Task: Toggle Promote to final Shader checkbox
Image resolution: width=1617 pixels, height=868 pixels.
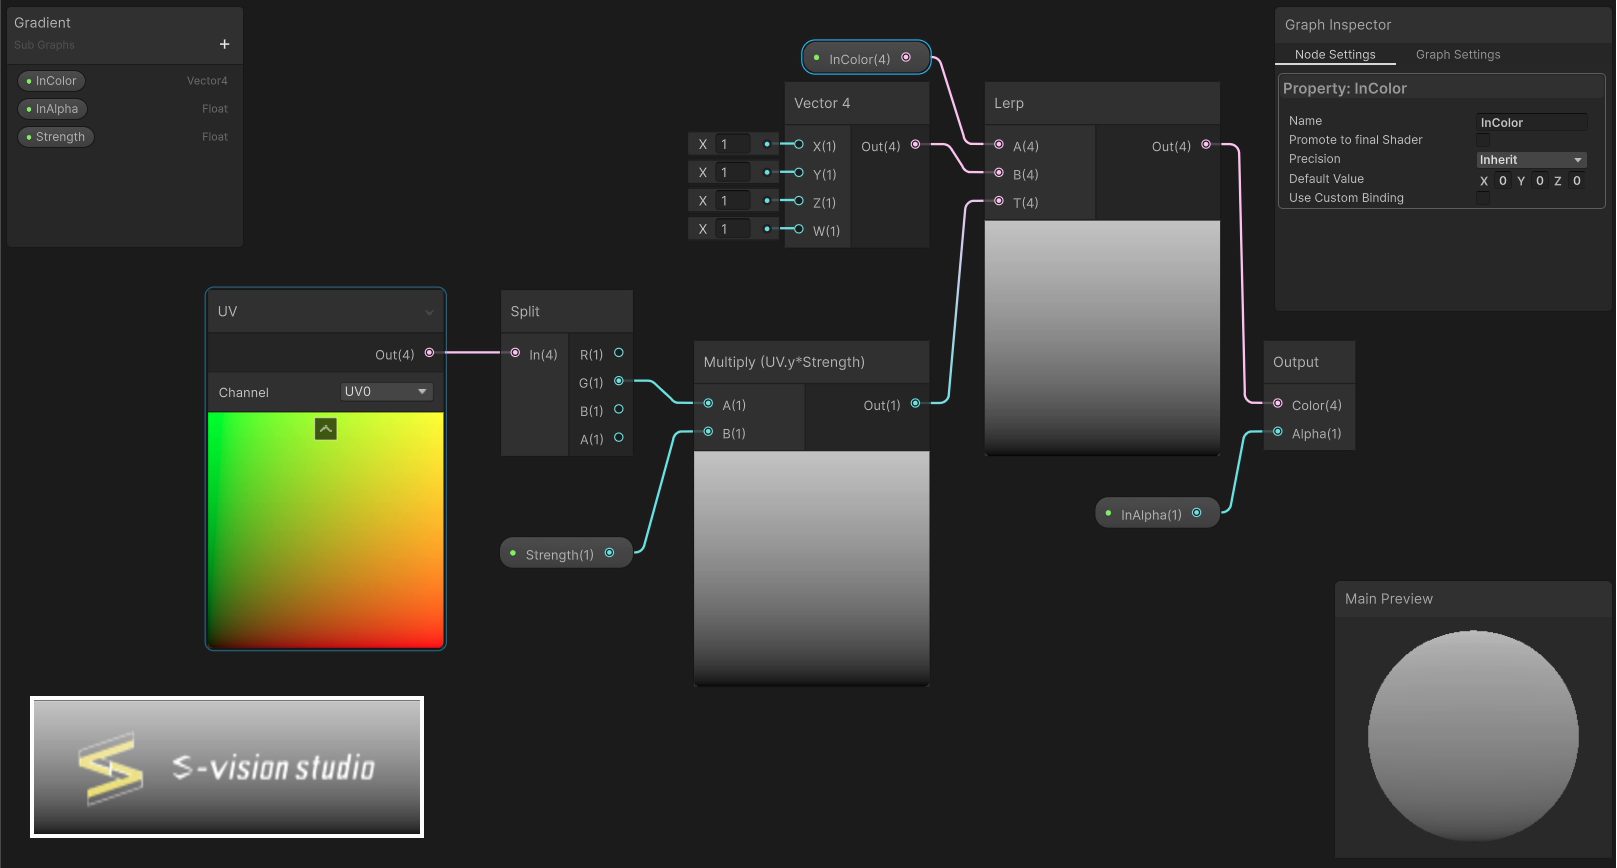Action: click(1484, 140)
